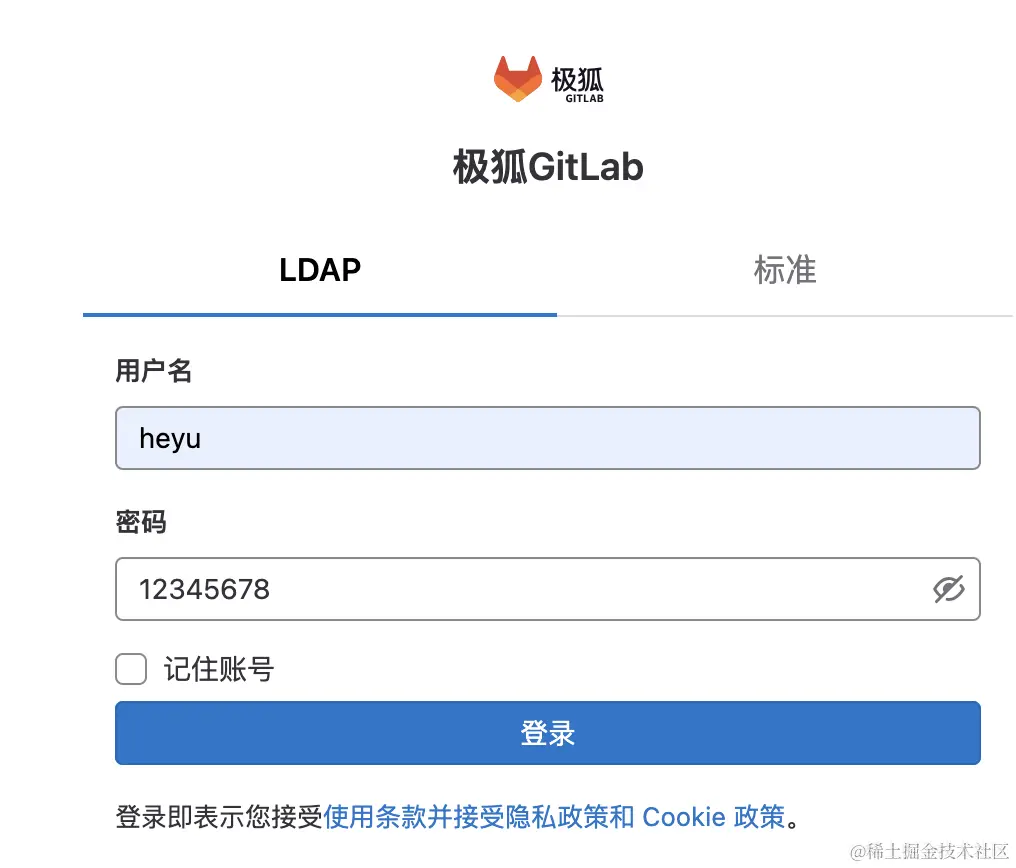This screenshot has width=1016, height=868.
Task: Click the 登录 button to sign in
Action: pyautogui.click(x=548, y=732)
